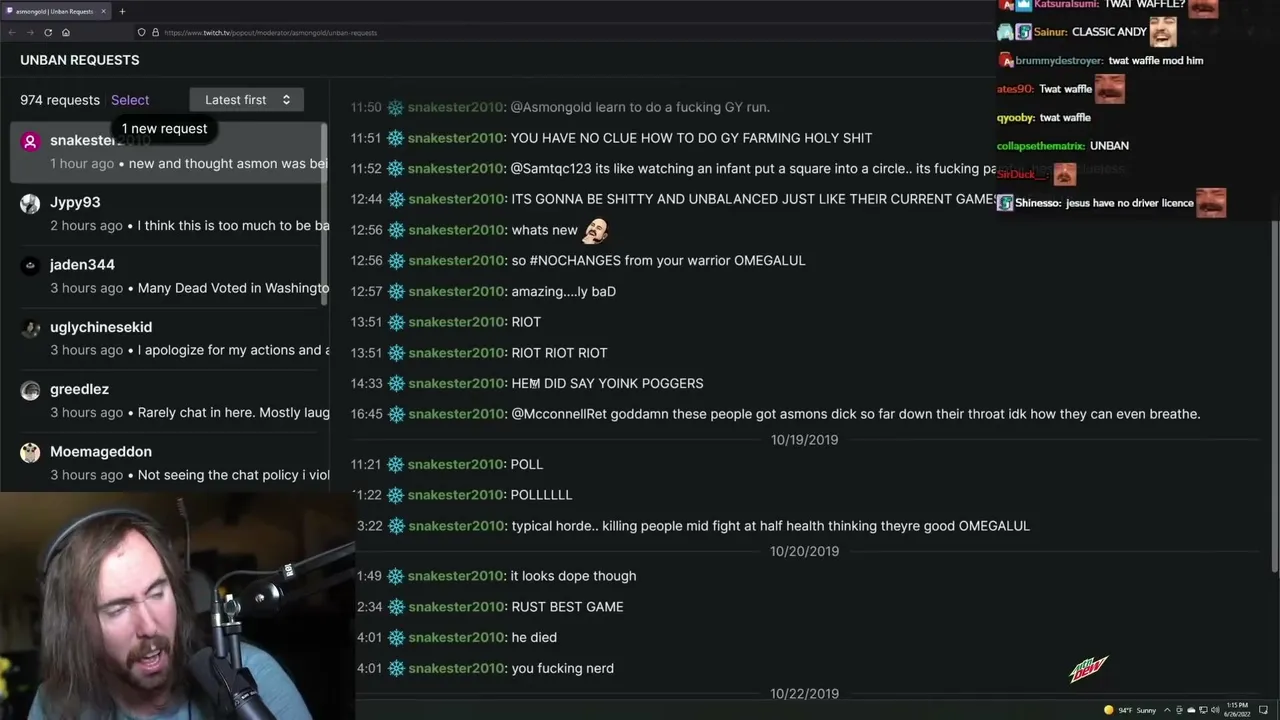Click the badge icon on the 11:50 message
The image size is (1280, 720).
click(395, 107)
